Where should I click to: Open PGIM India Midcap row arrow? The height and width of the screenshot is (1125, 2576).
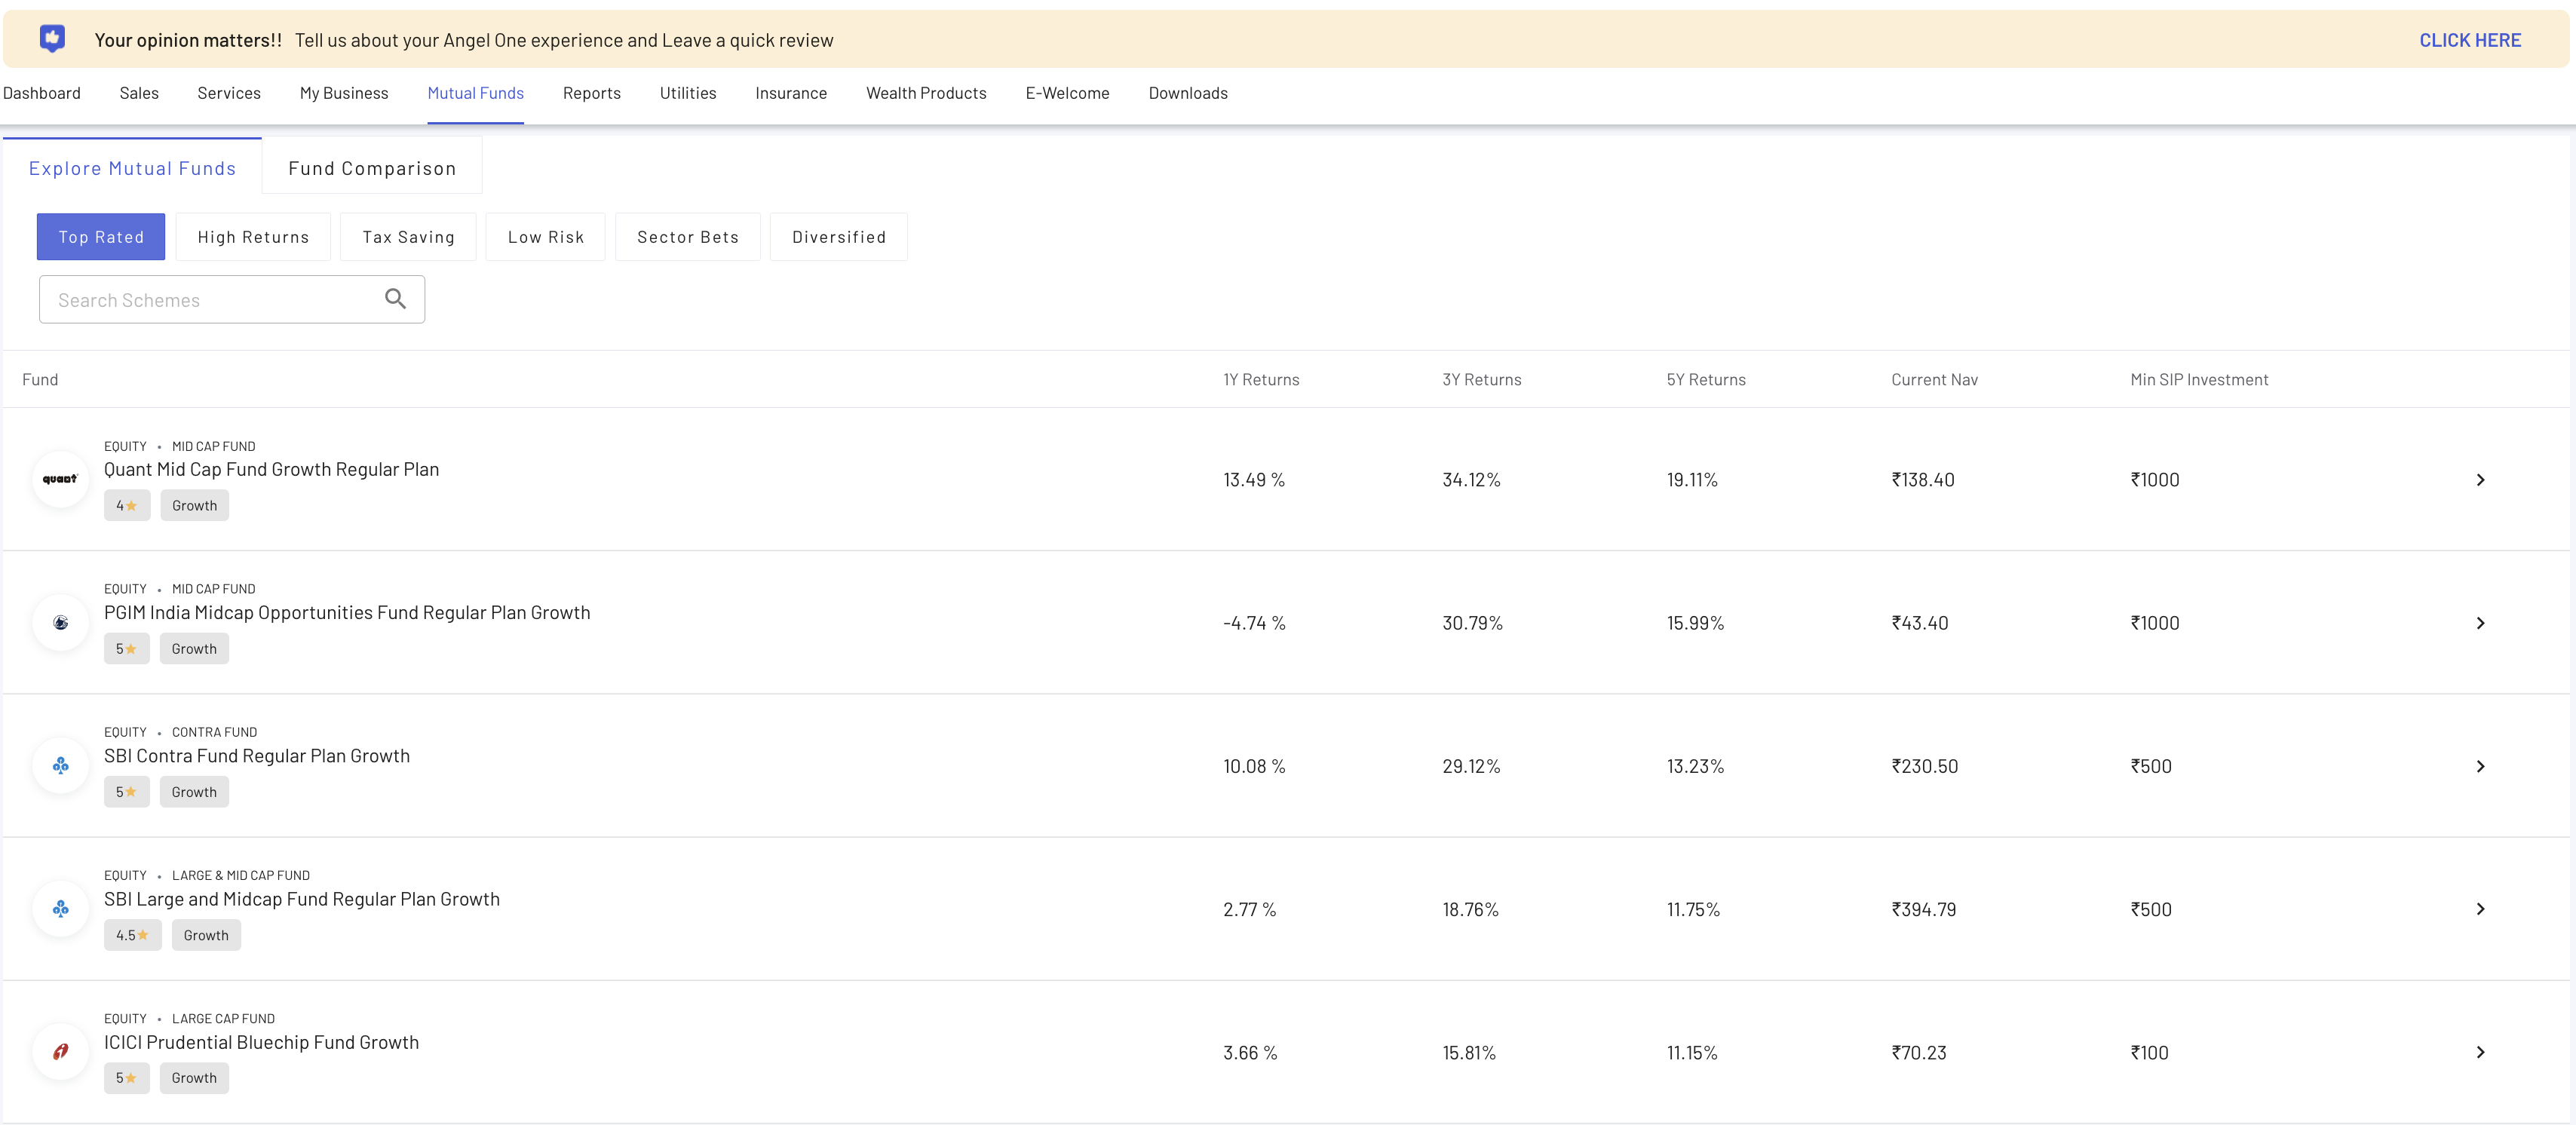(2479, 623)
